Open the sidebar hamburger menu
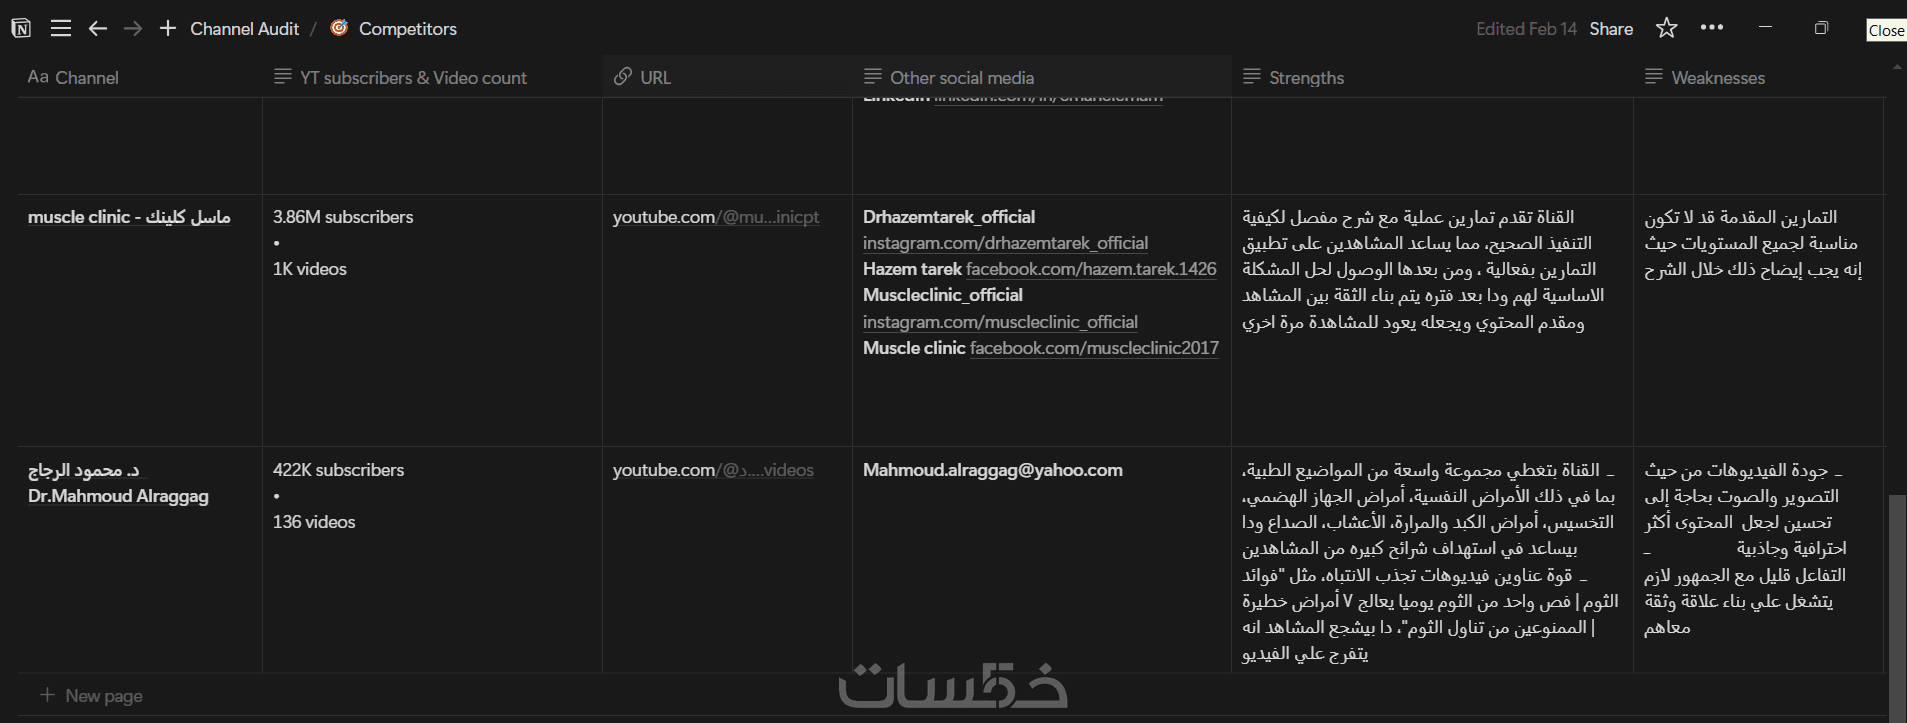1907x723 pixels. [x=61, y=28]
